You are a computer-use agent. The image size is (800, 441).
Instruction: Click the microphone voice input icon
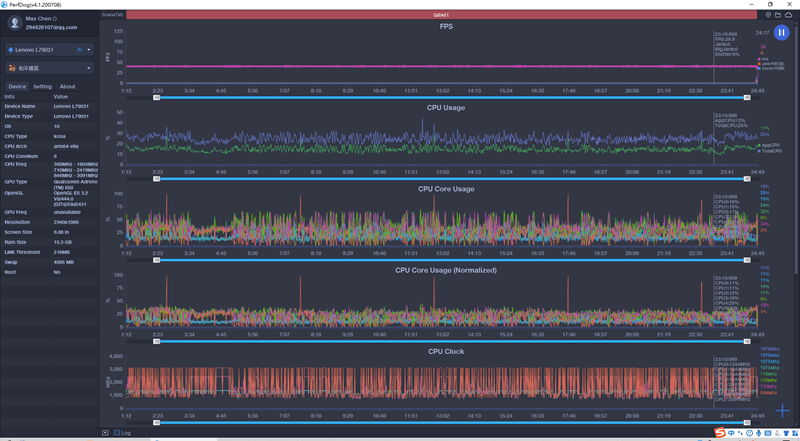(x=759, y=433)
